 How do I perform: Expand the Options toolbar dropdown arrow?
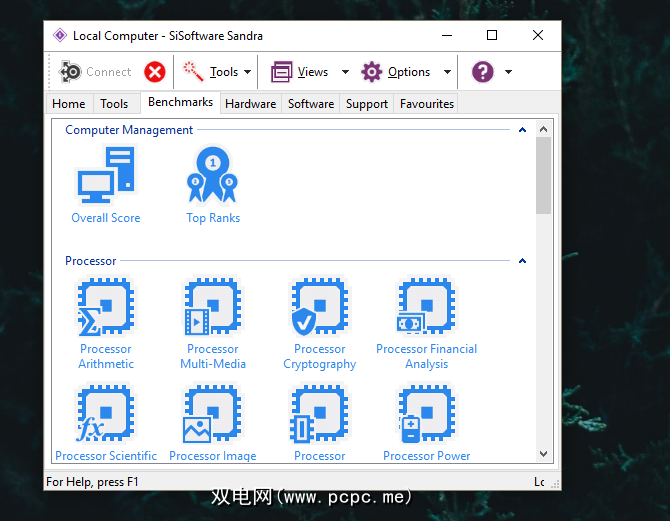tap(447, 72)
